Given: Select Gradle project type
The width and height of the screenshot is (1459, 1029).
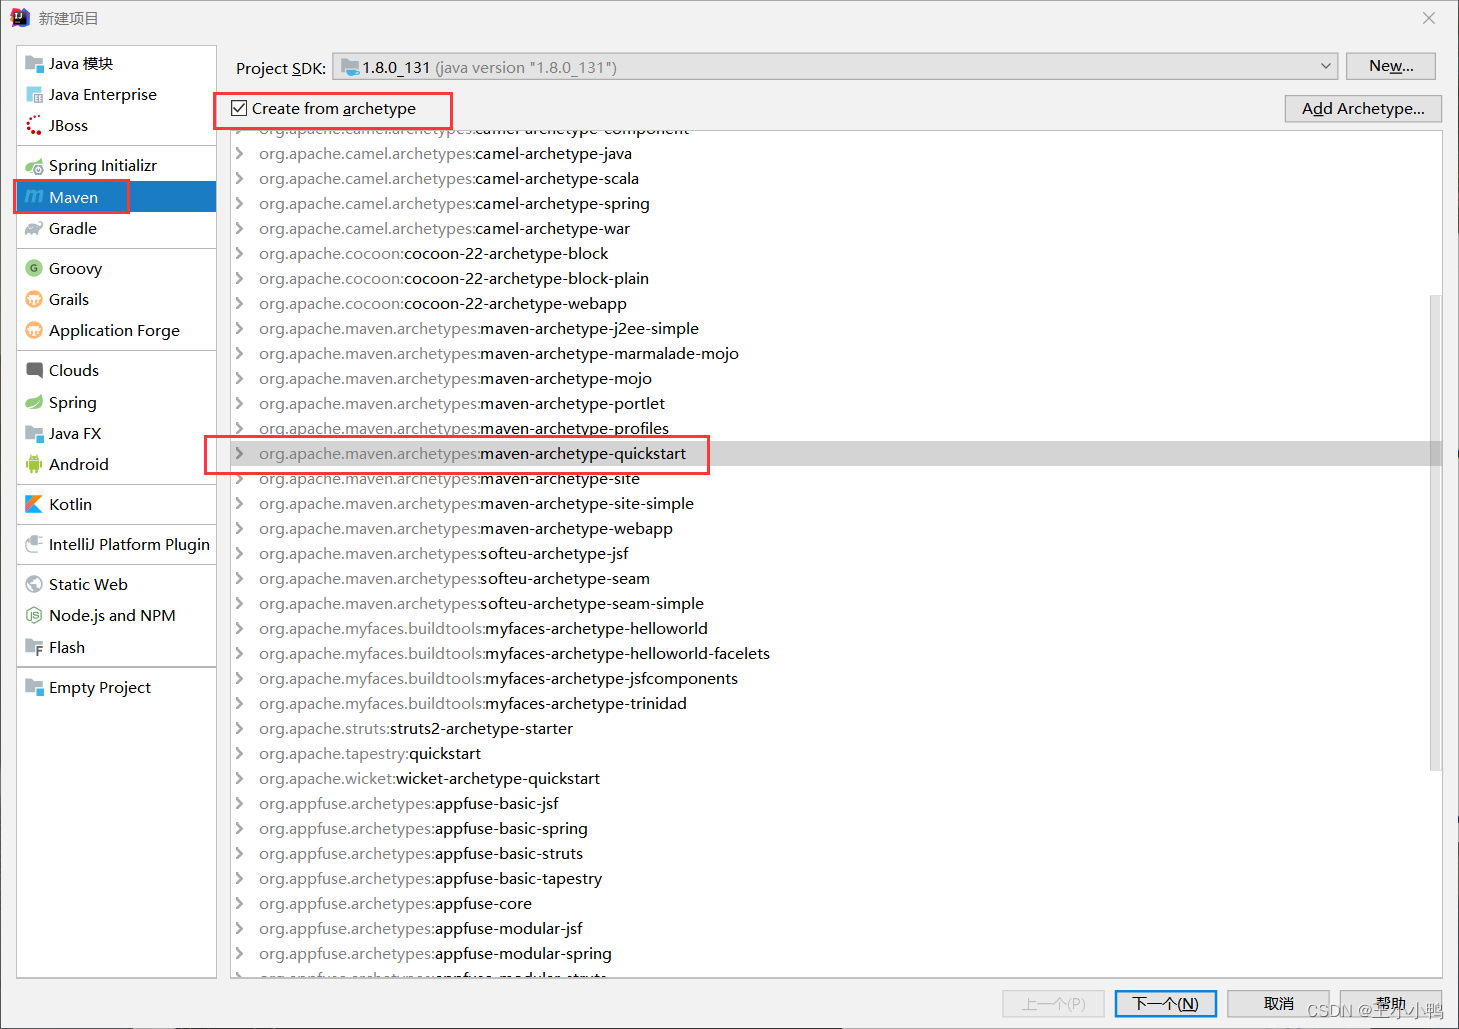Looking at the screenshot, I should (x=116, y=228).
